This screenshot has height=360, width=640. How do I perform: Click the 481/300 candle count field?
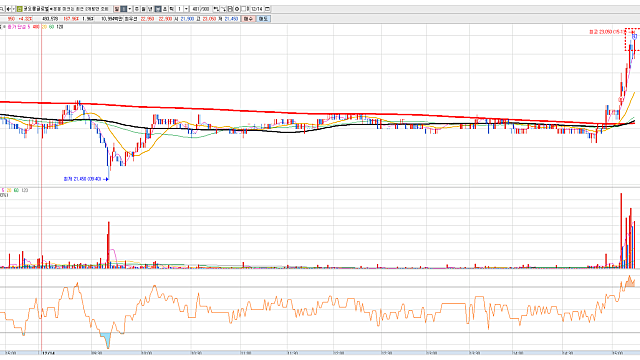(x=201, y=9)
